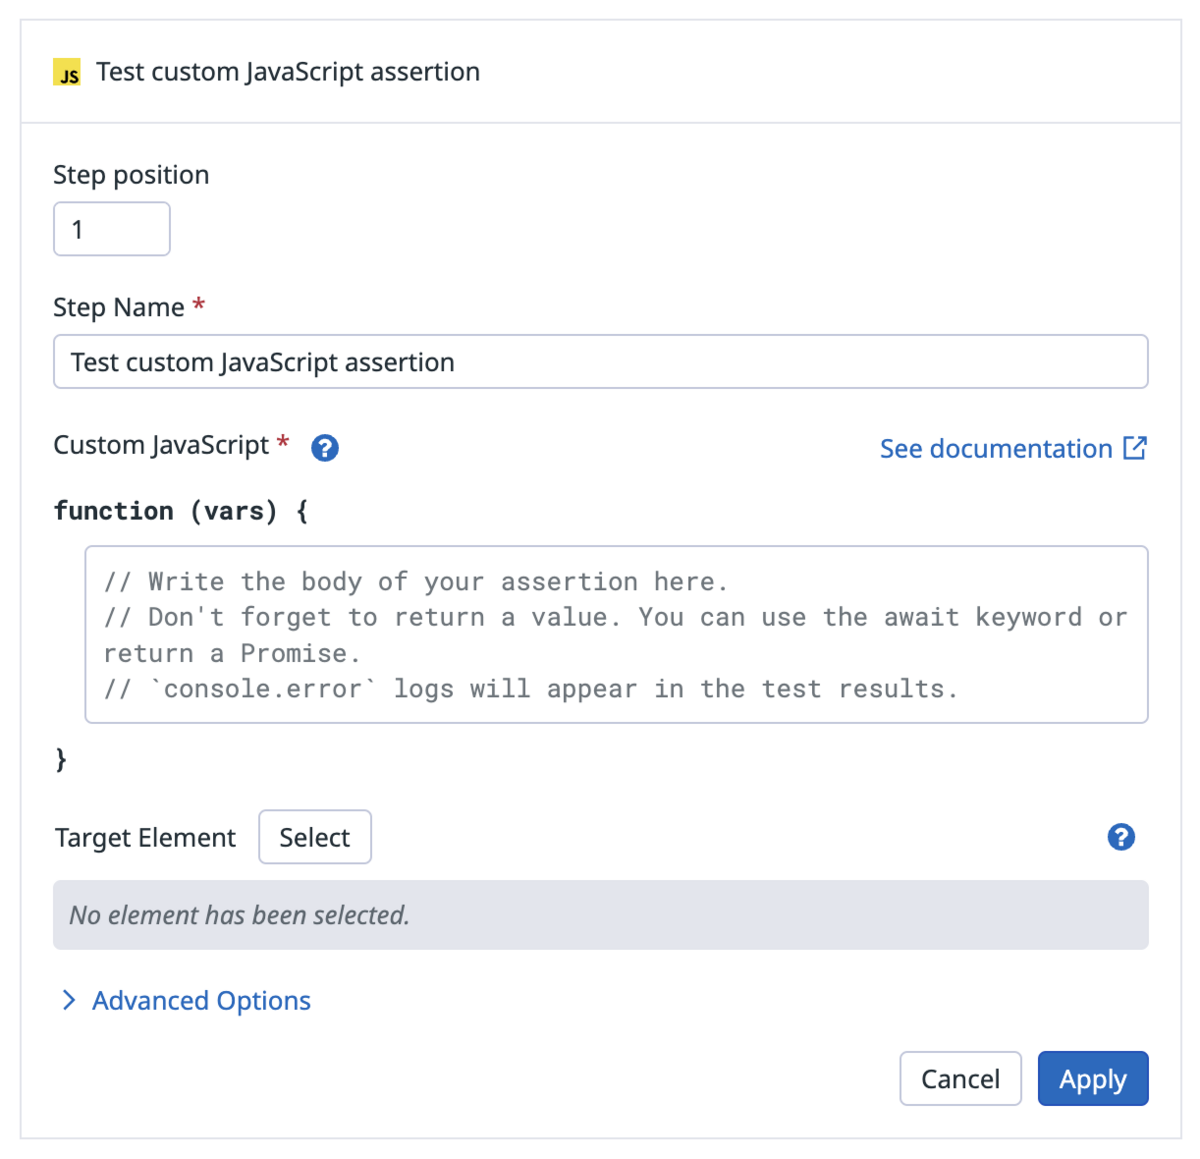The height and width of the screenshot is (1159, 1200).
Task: Click the Target Element label text
Action: click(x=145, y=838)
